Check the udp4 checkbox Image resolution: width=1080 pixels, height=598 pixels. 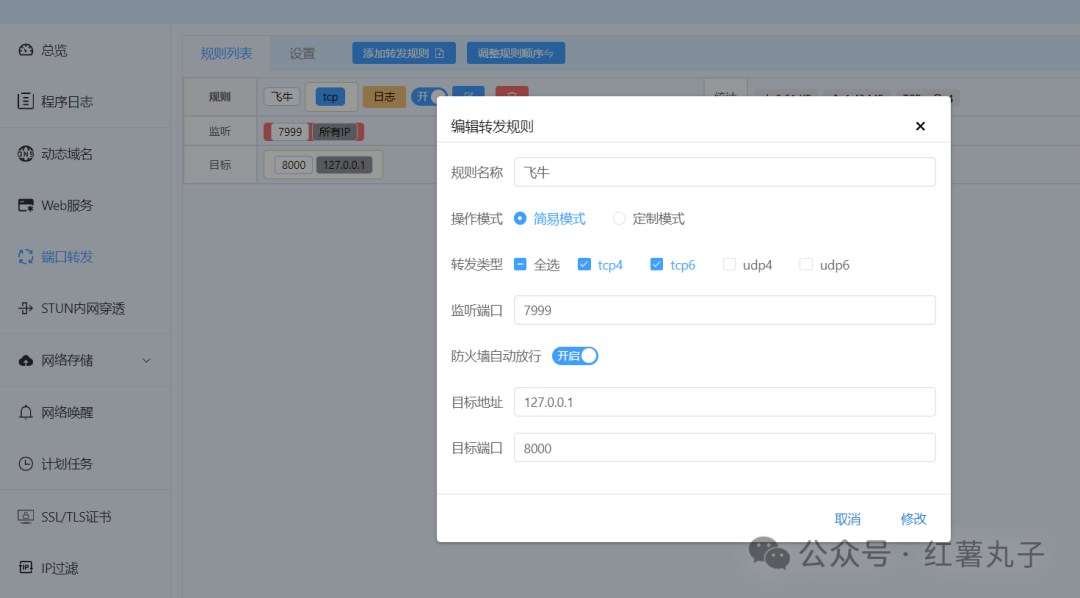coord(729,265)
